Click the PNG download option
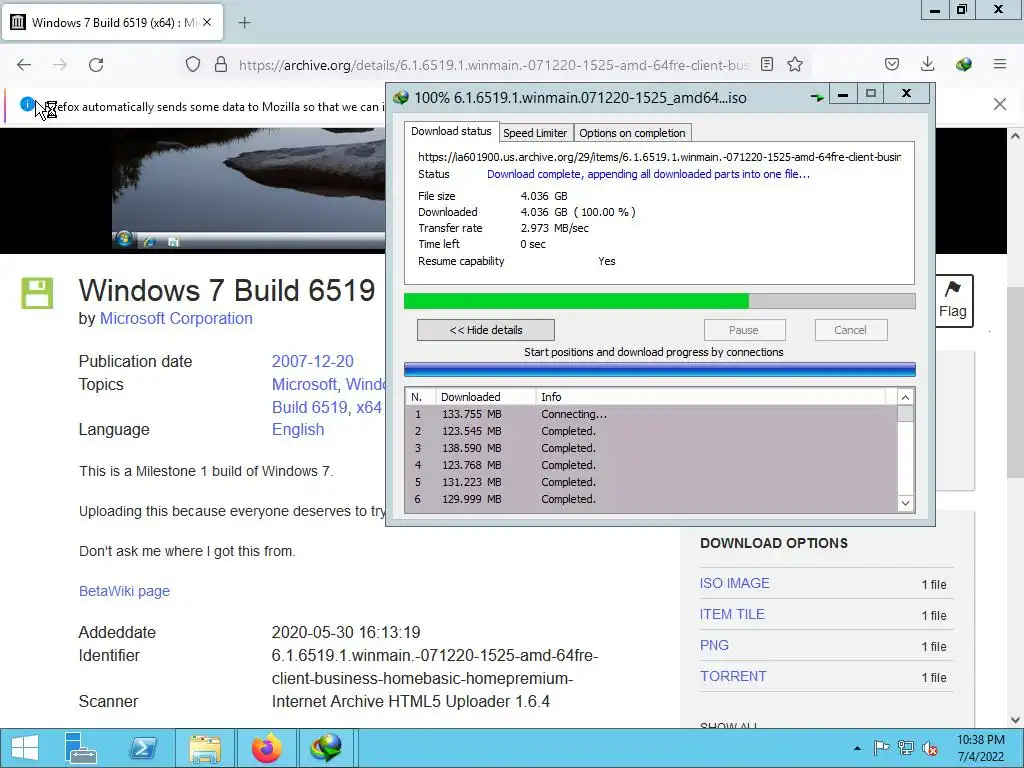This screenshot has height=768, width=1024. pyautogui.click(x=714, y=645)
